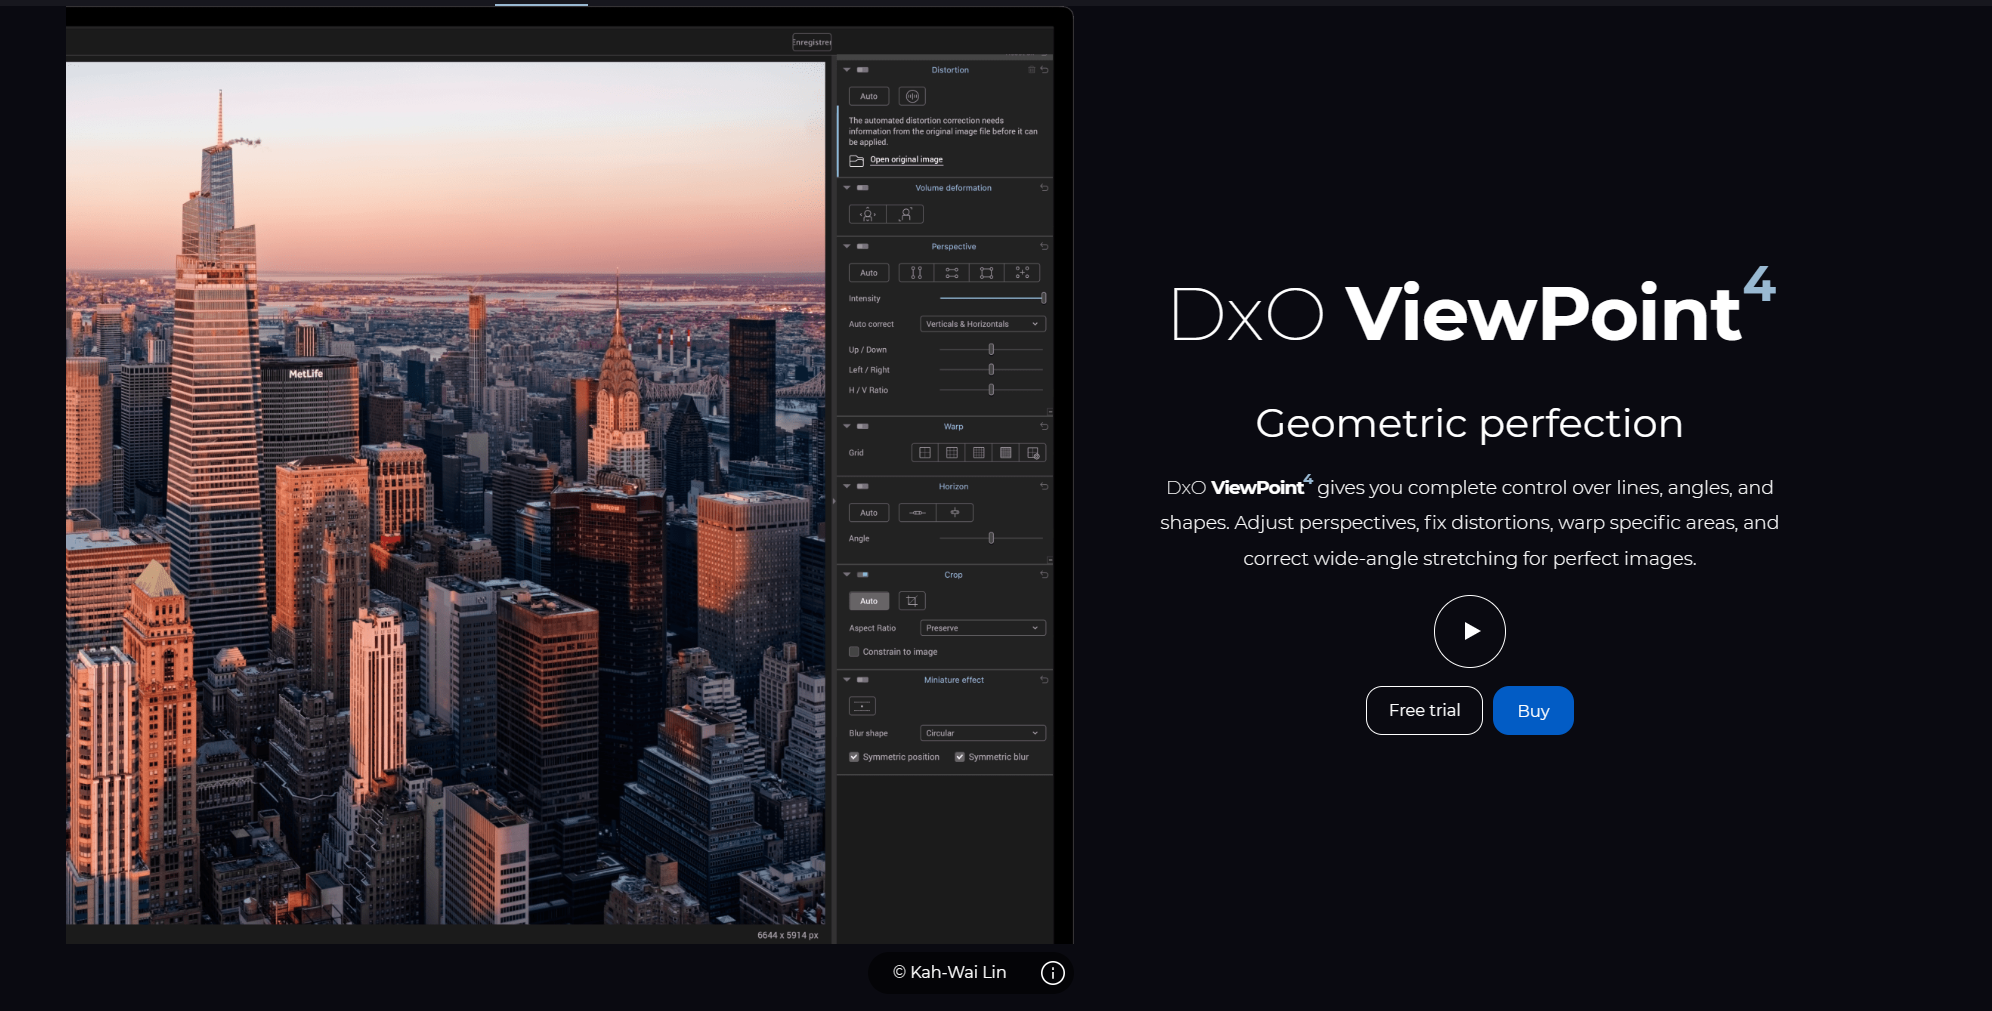Click the Horizon Angle slider handle
The image size is (1992, 1011).
click(991, 538)
